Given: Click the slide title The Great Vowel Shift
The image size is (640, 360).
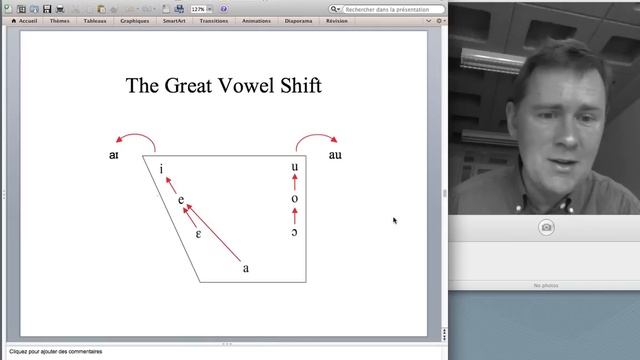Looking at the screenshot, I should coord(224,86).
